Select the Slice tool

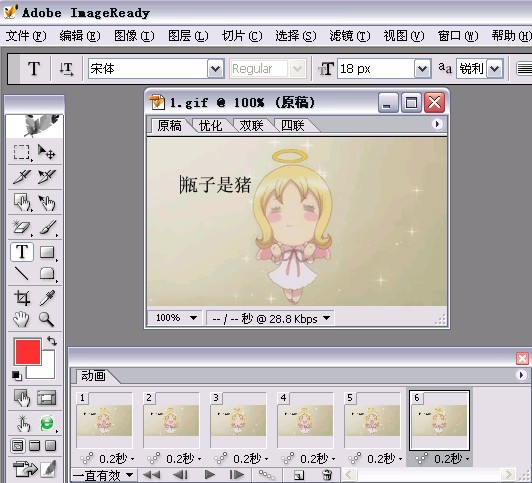[x=22, y=177]
